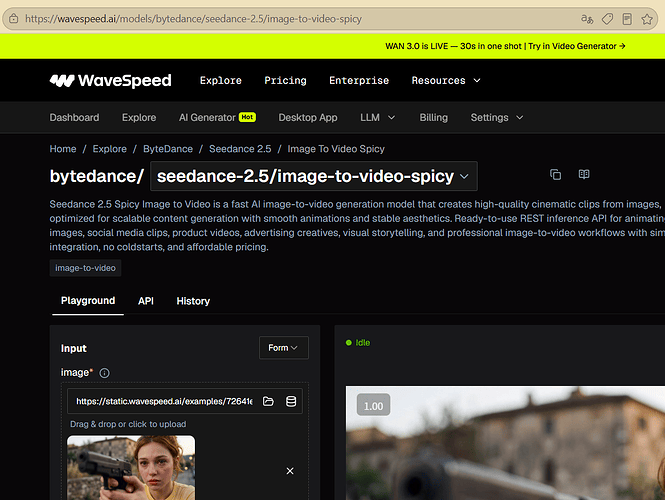This screenshot has height=500, width=665.
Task: Go to the Dashboard
Action: [74, 117]
